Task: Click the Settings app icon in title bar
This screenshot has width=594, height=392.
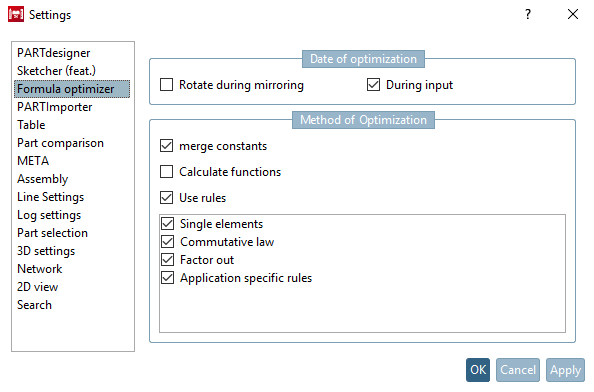Action: point(16,14)
